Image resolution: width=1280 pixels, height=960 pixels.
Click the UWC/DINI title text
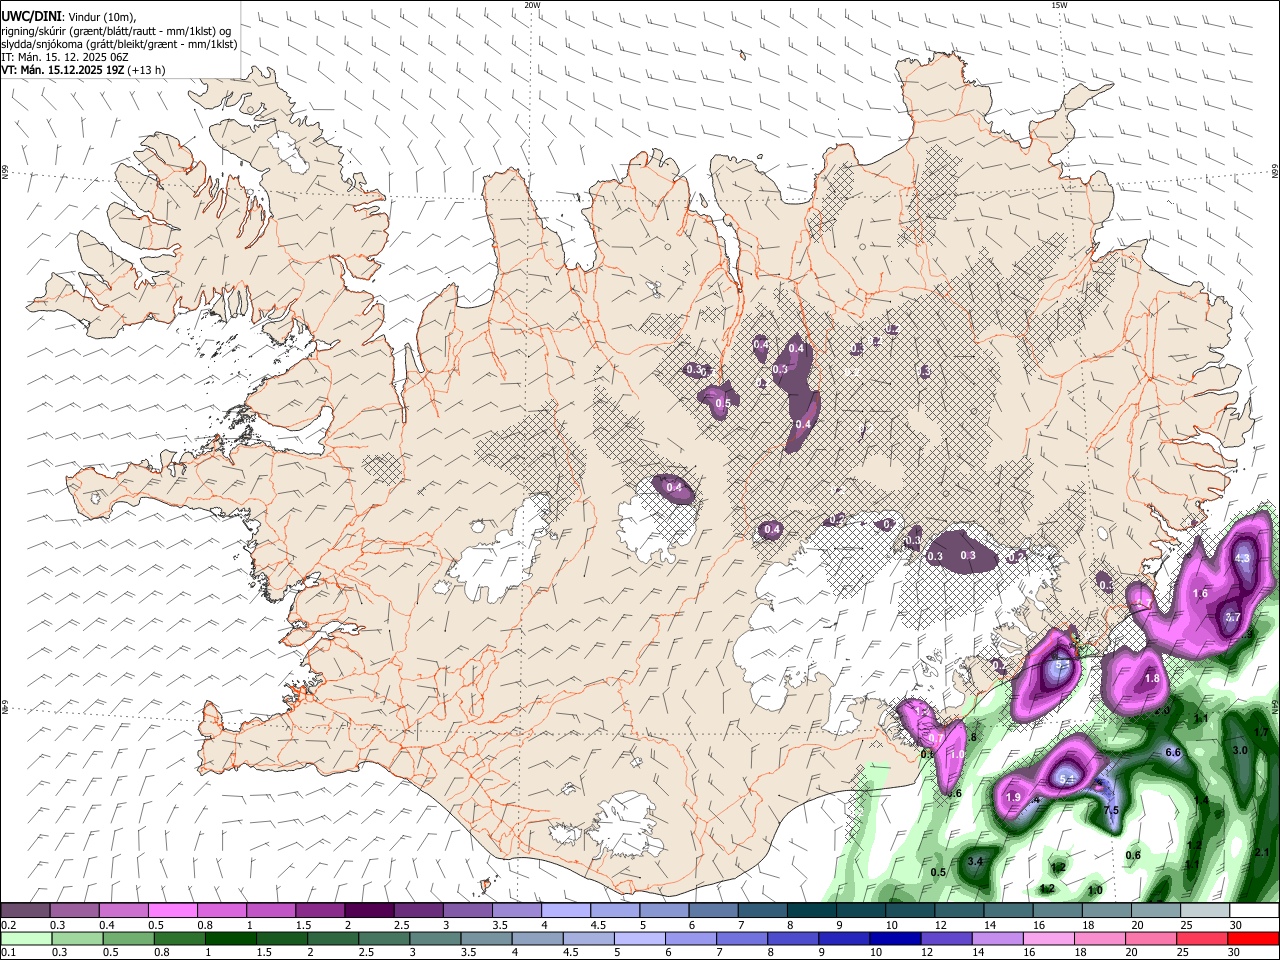(x=30, y=17)
